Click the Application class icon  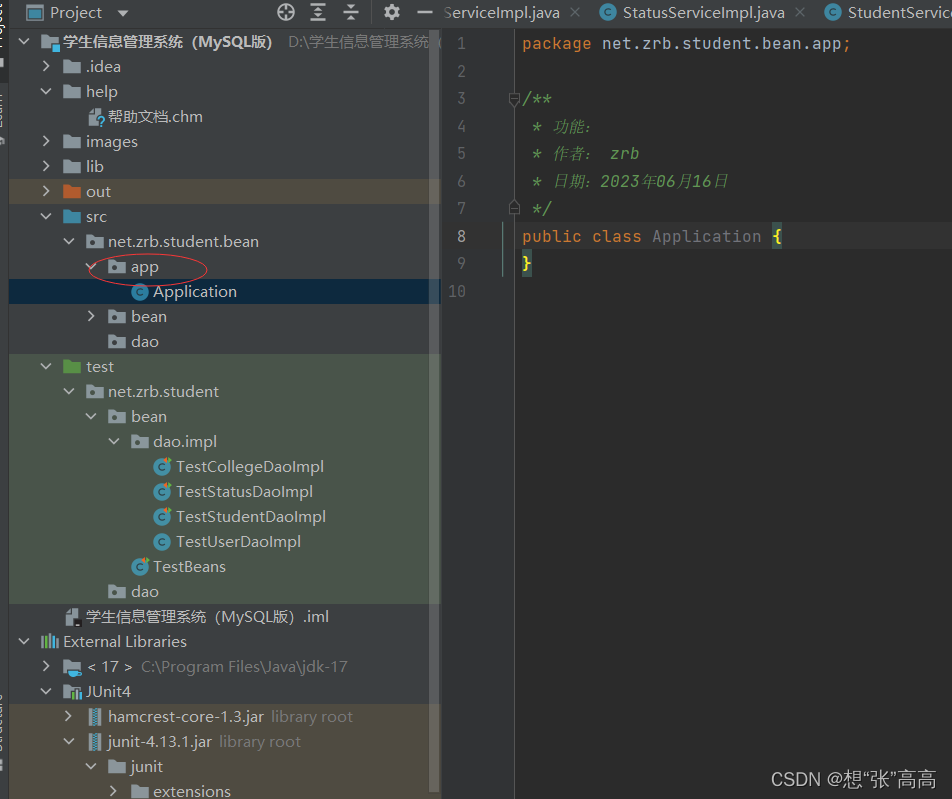pyautogui.click(x=140, y=292)
